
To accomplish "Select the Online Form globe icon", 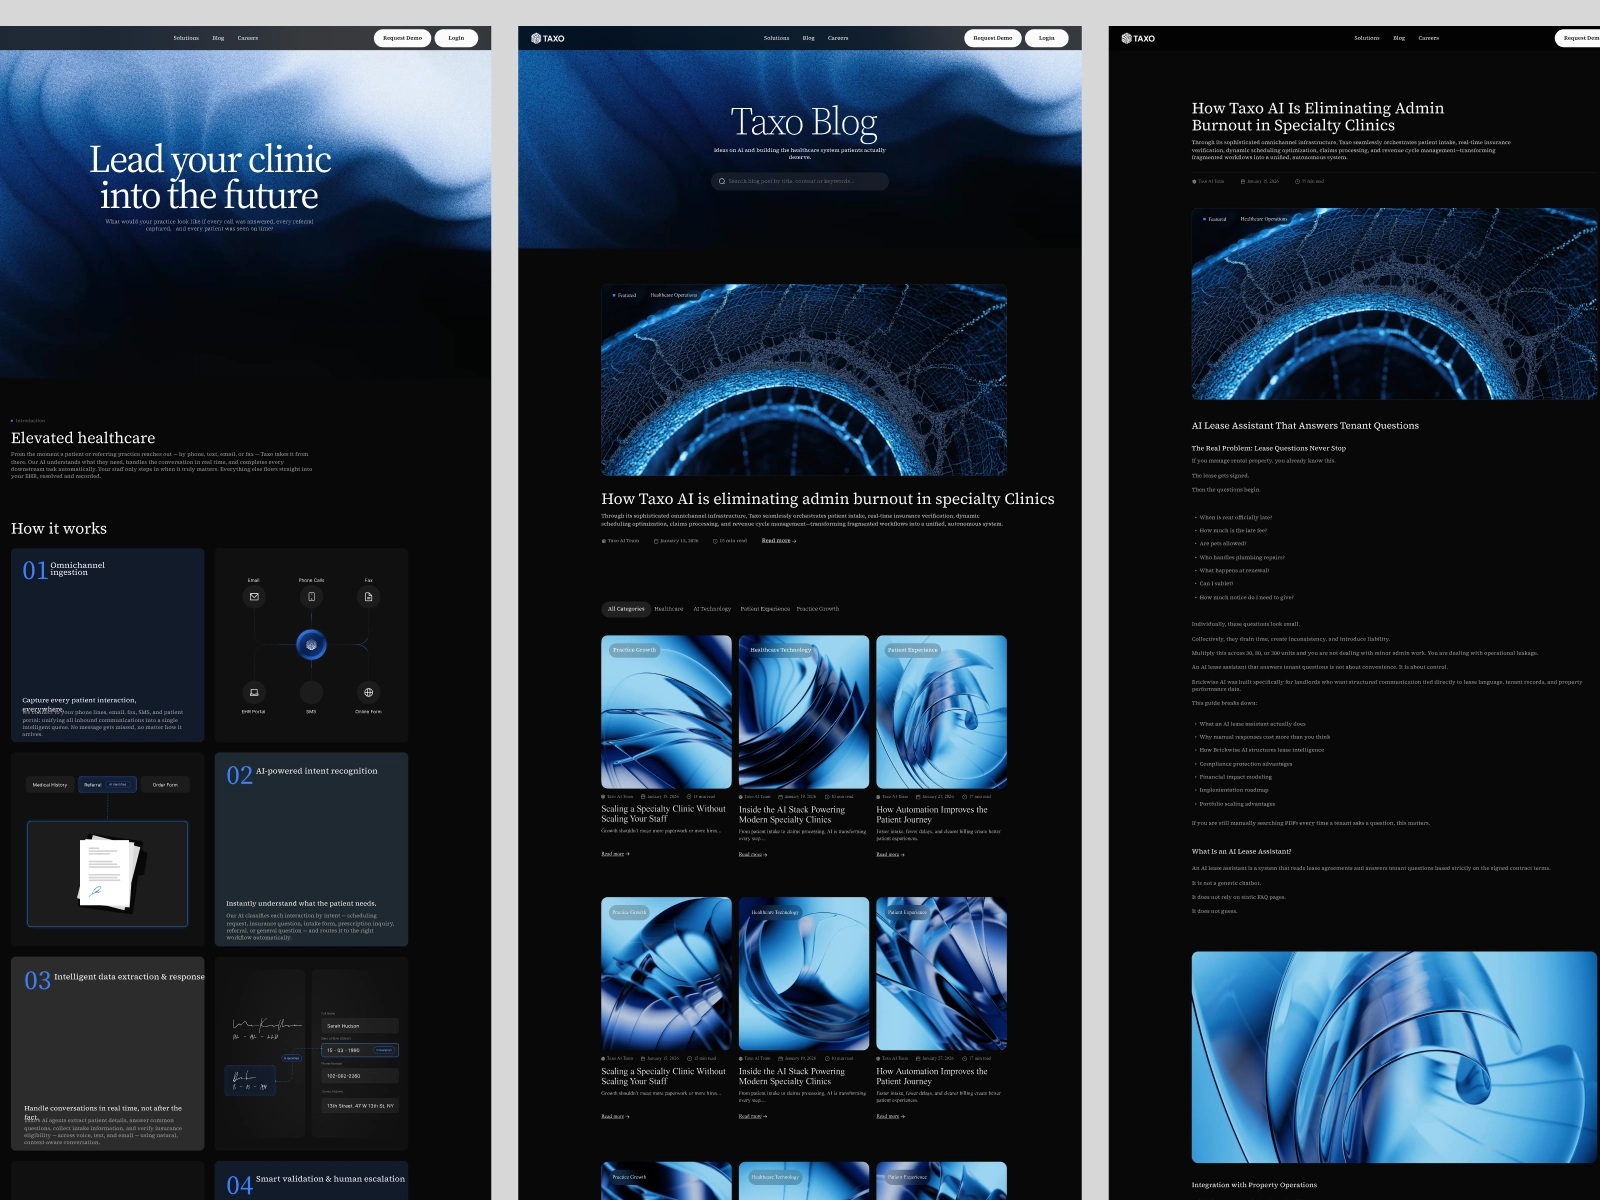I will coord(368,692).
